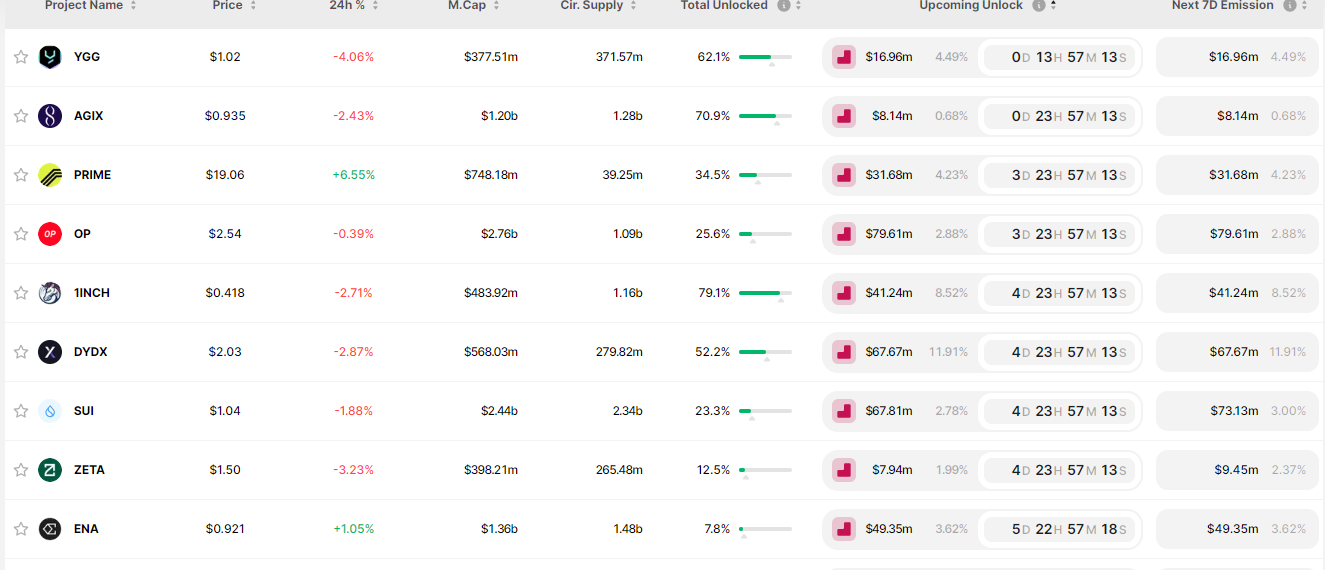This screenshot has height=570, width=1325.
Task: Click the Upcoming Unlock column header
Action: click(971, 6)
